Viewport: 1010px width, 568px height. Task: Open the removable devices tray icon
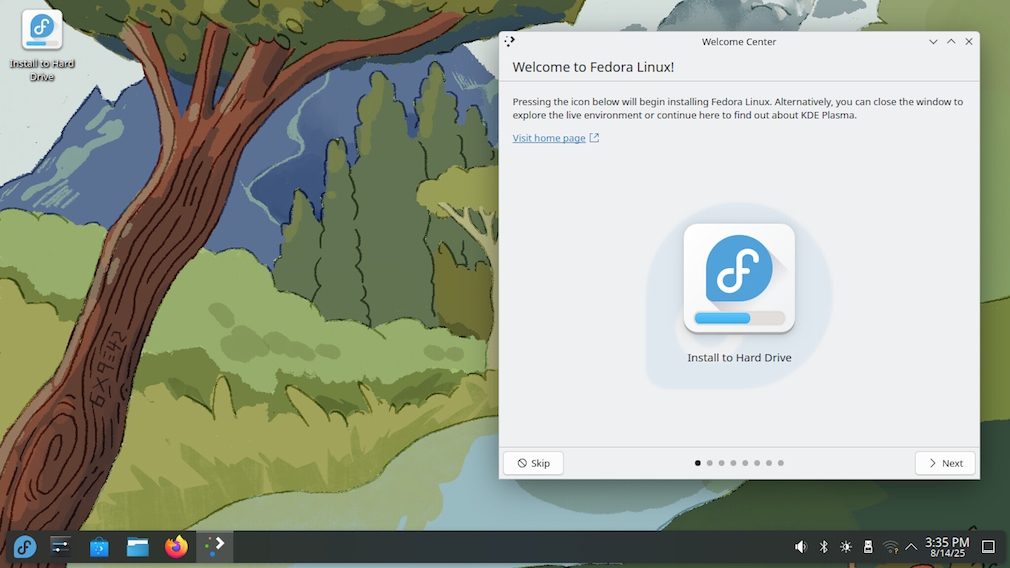tap(868, 547)
